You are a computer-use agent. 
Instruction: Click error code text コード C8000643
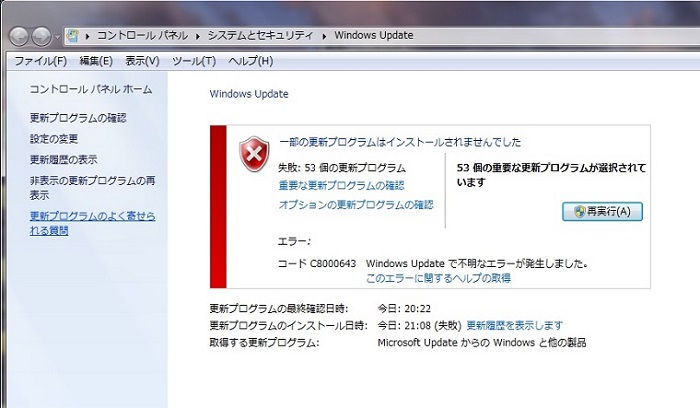point(317,263)
